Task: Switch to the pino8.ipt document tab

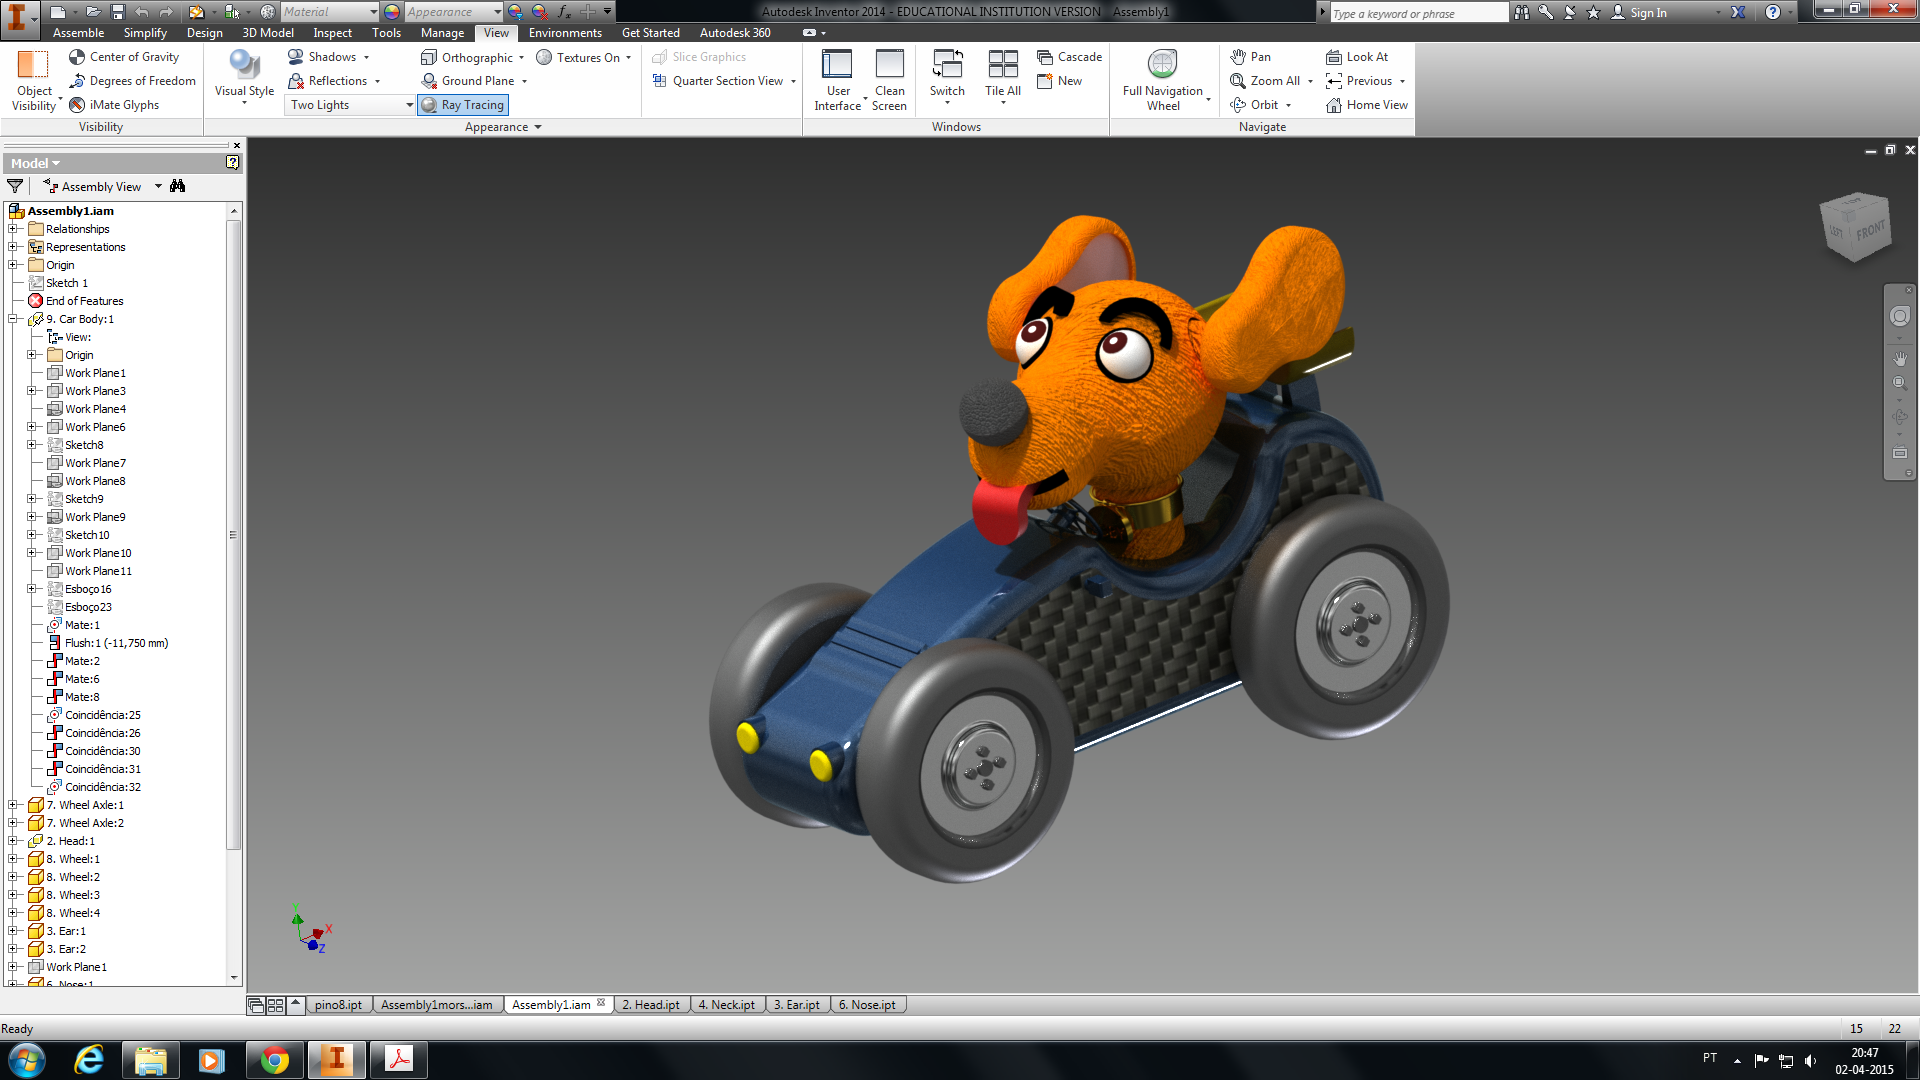Action: [x=338, y=1005]
